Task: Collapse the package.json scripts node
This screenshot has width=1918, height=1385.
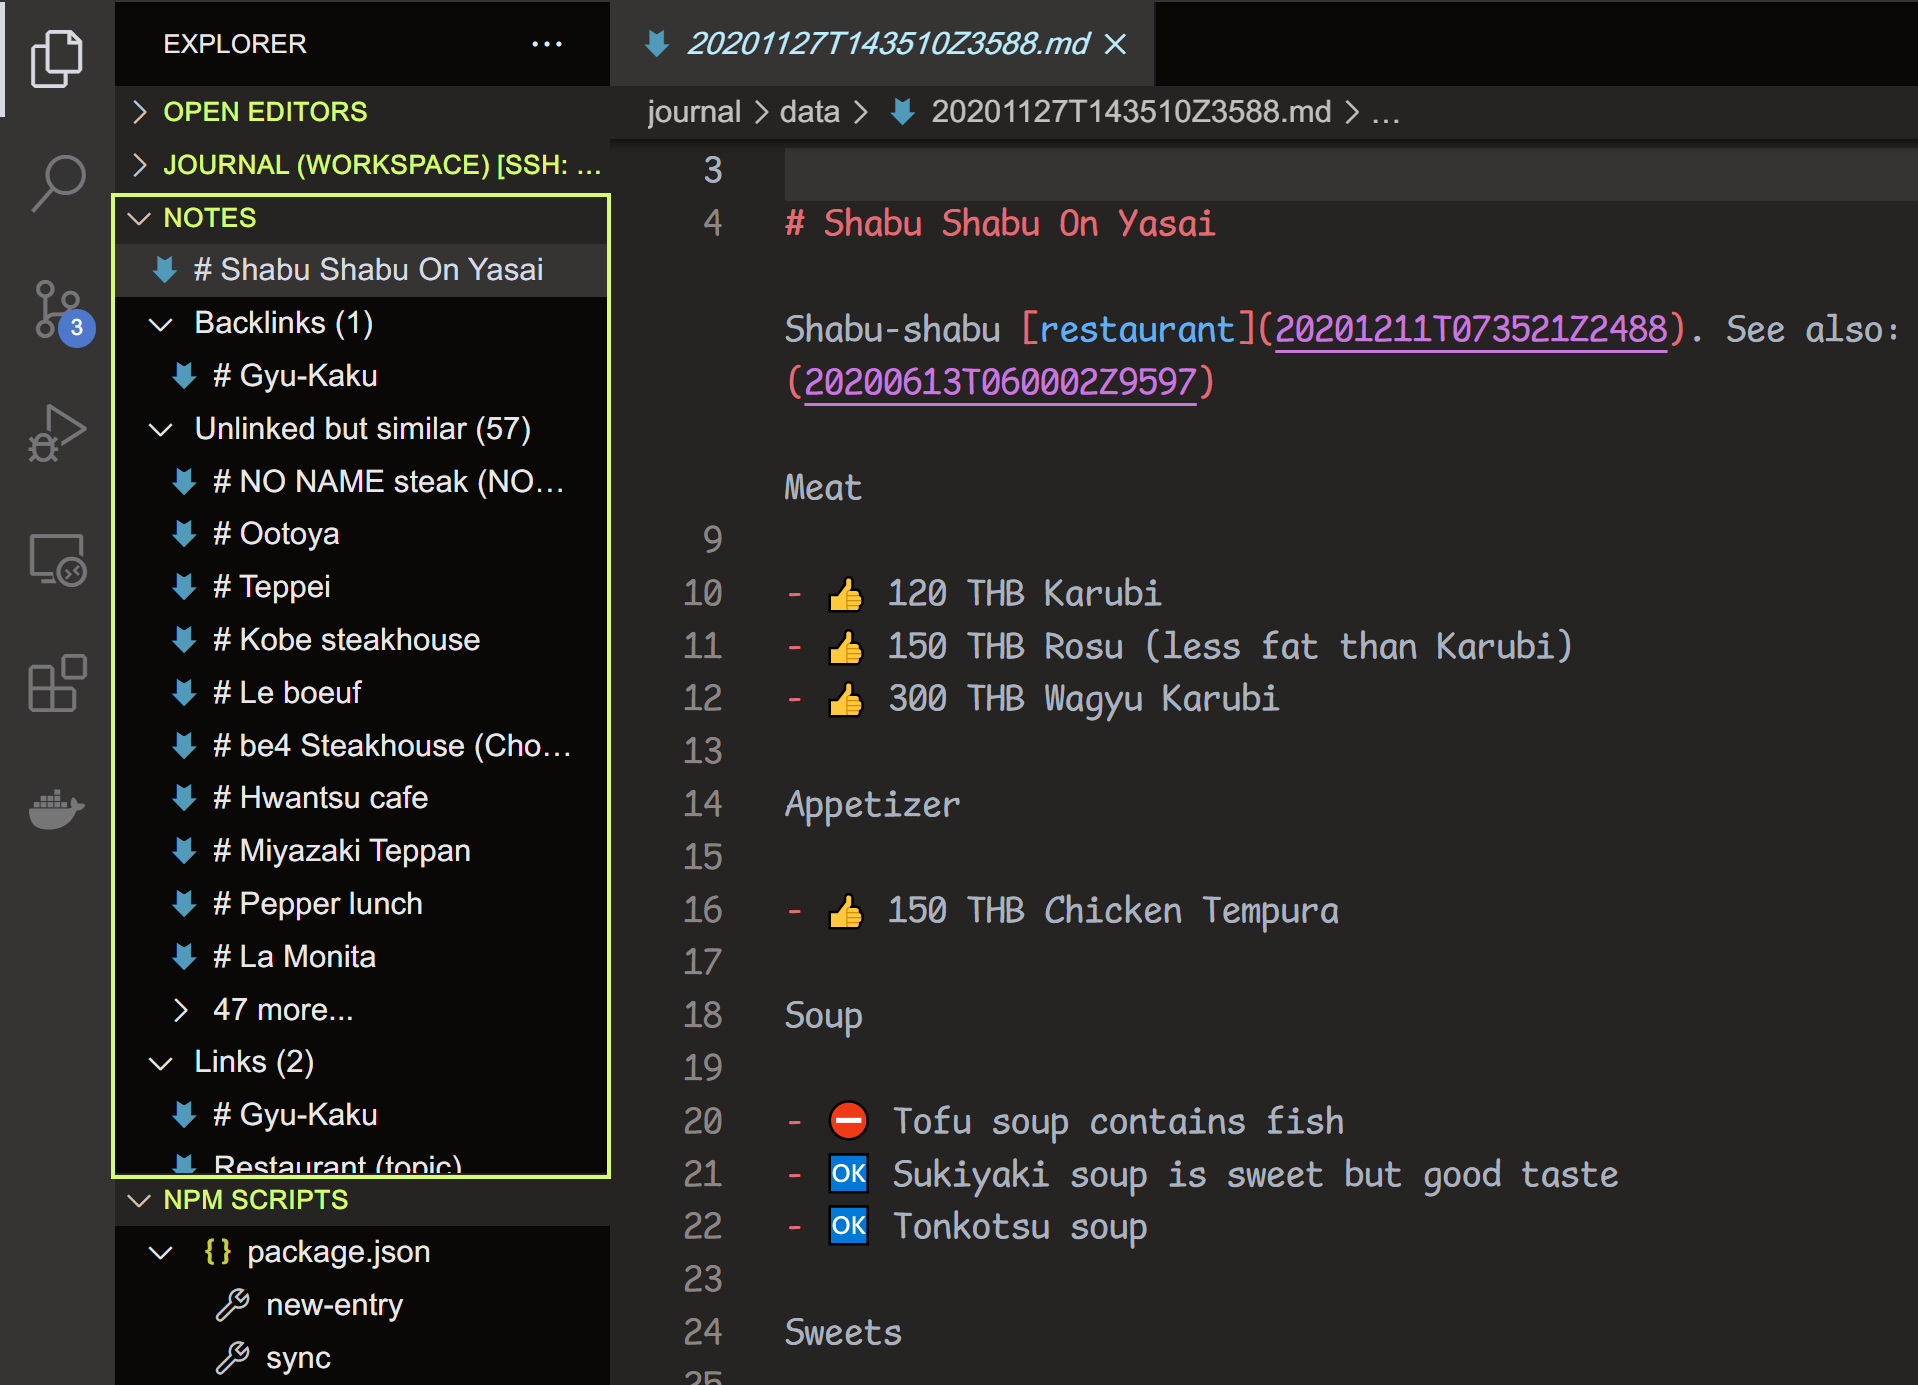Action: tap(161, 1252)
